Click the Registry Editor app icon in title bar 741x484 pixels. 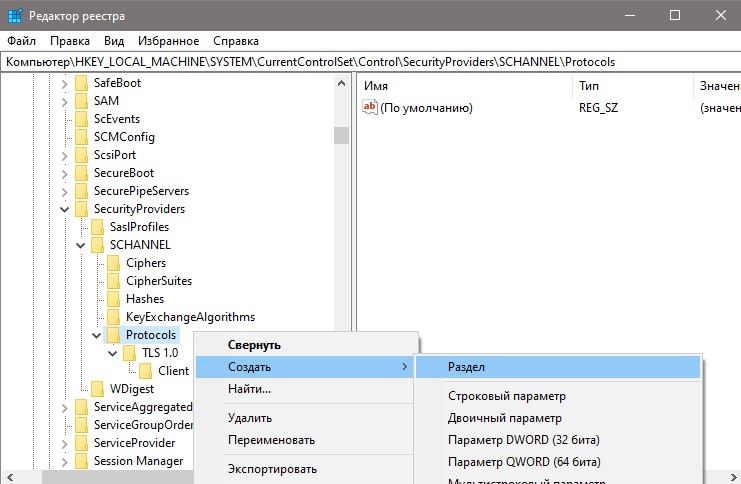tap(15, 15)
